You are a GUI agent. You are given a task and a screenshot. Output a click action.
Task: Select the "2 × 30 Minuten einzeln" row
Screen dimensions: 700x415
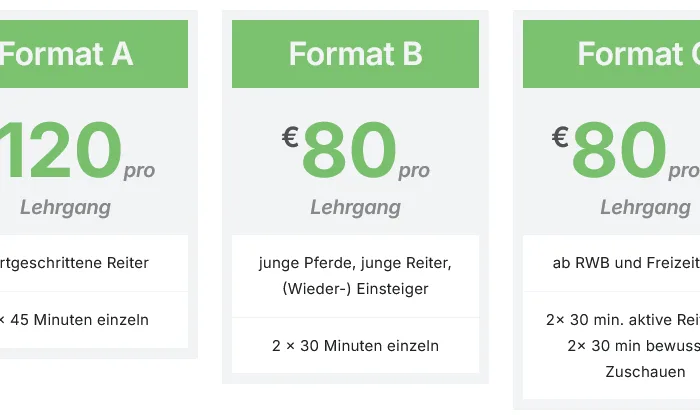[355, 346]
